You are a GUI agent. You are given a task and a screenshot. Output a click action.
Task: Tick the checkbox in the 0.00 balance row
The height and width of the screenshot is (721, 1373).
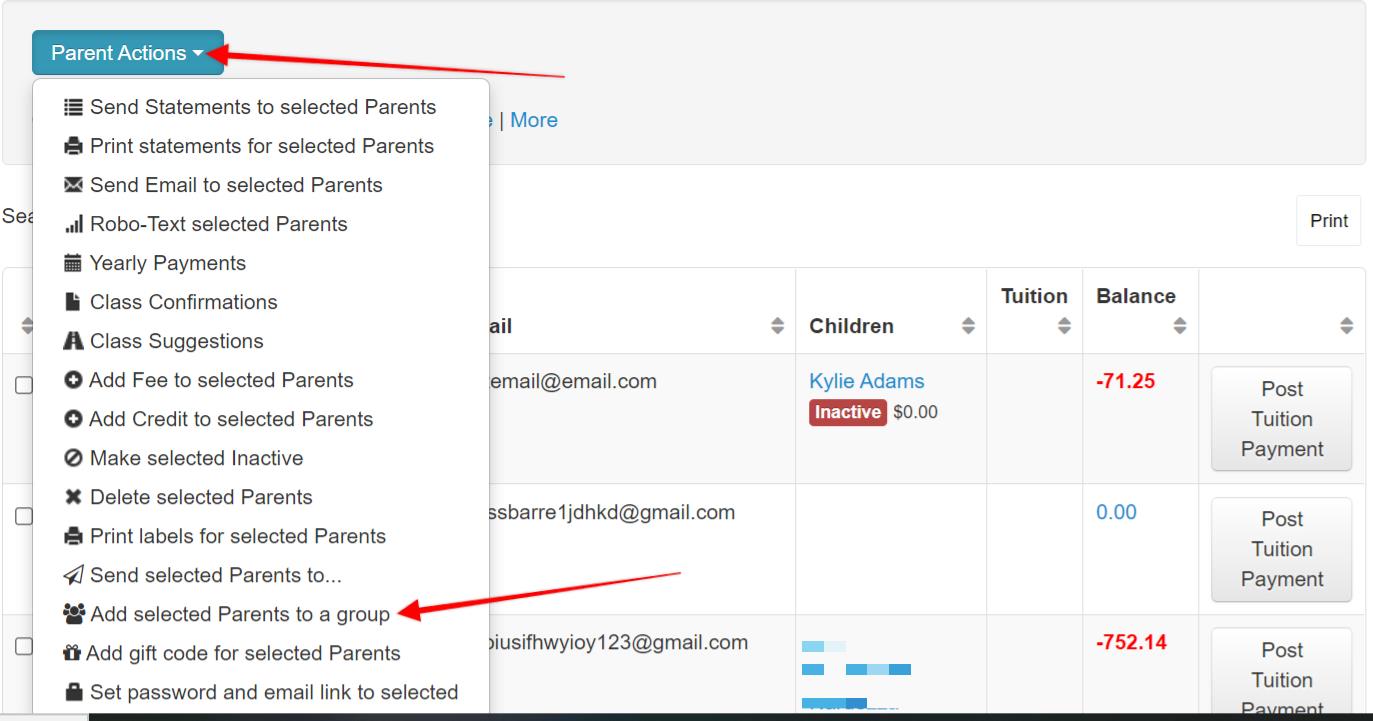click(x=23, y=517)
